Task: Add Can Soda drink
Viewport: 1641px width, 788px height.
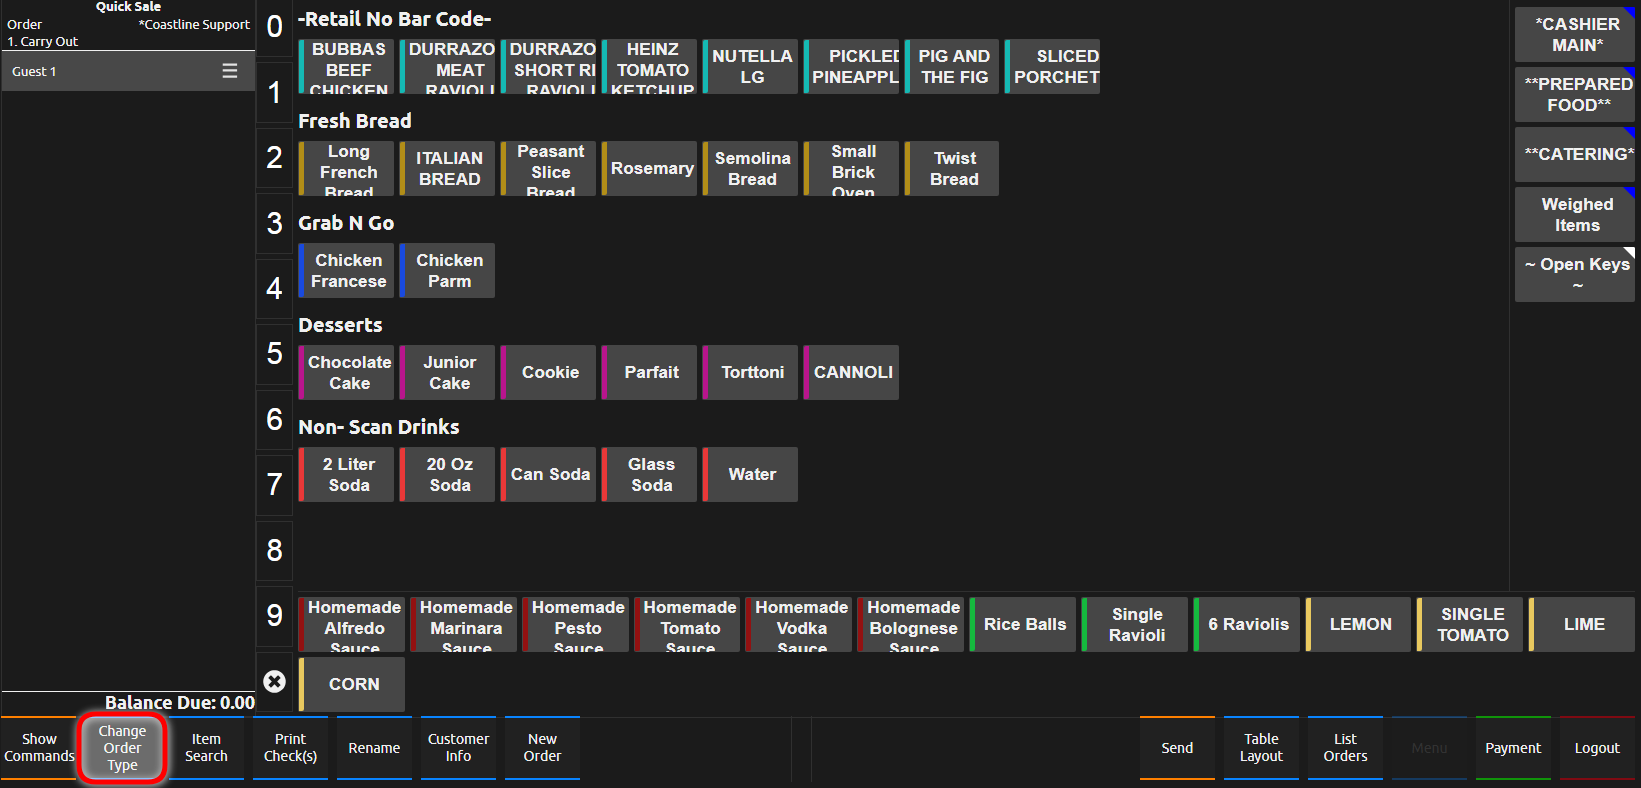Action: coord(549,474)
